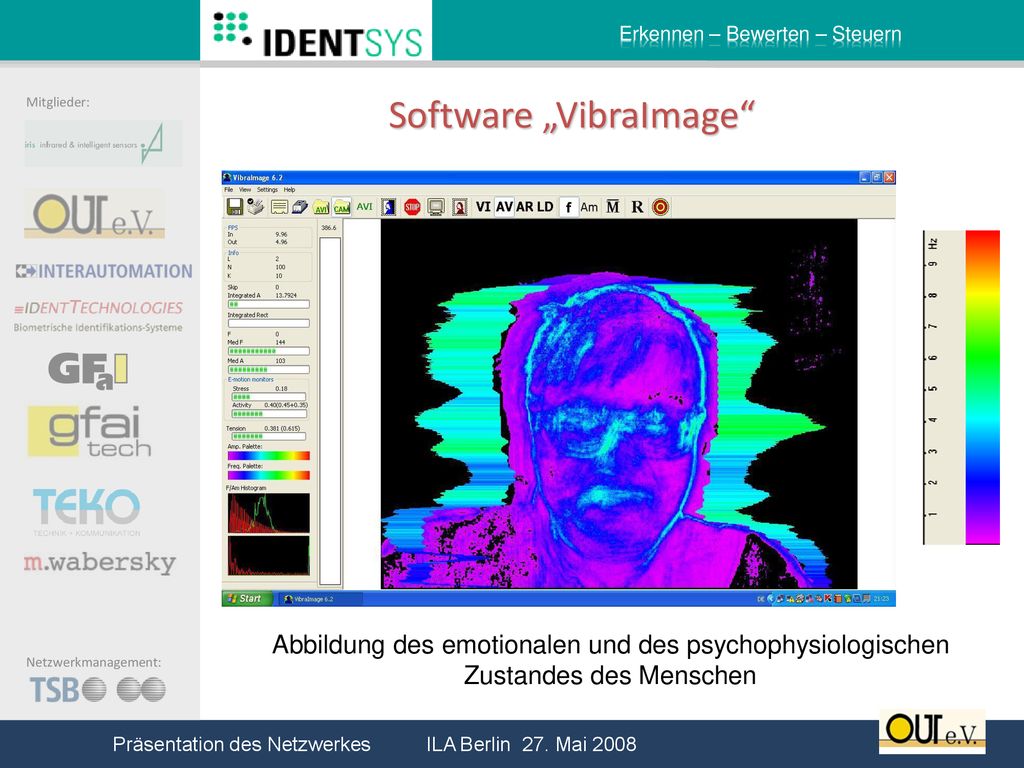Minimize the VibraImage window
The width and height of the screenshot is (1024, 768).
click(x=865, y=177)
